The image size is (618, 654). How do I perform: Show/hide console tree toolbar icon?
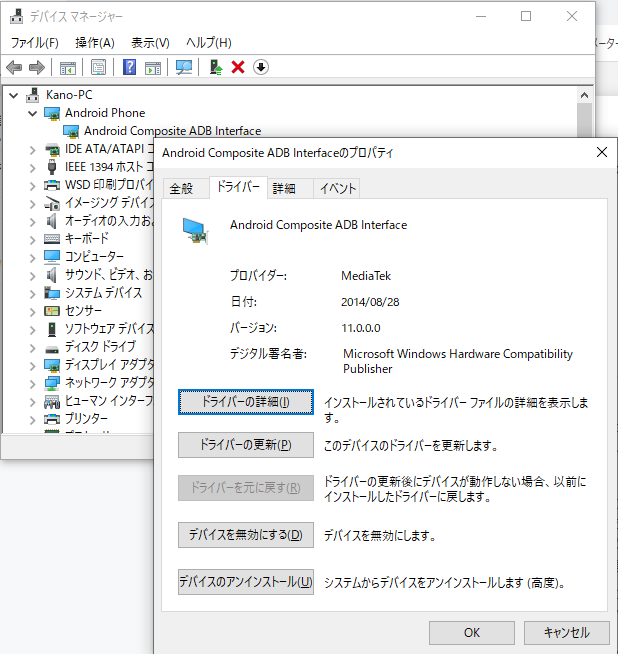click(68, 68)
